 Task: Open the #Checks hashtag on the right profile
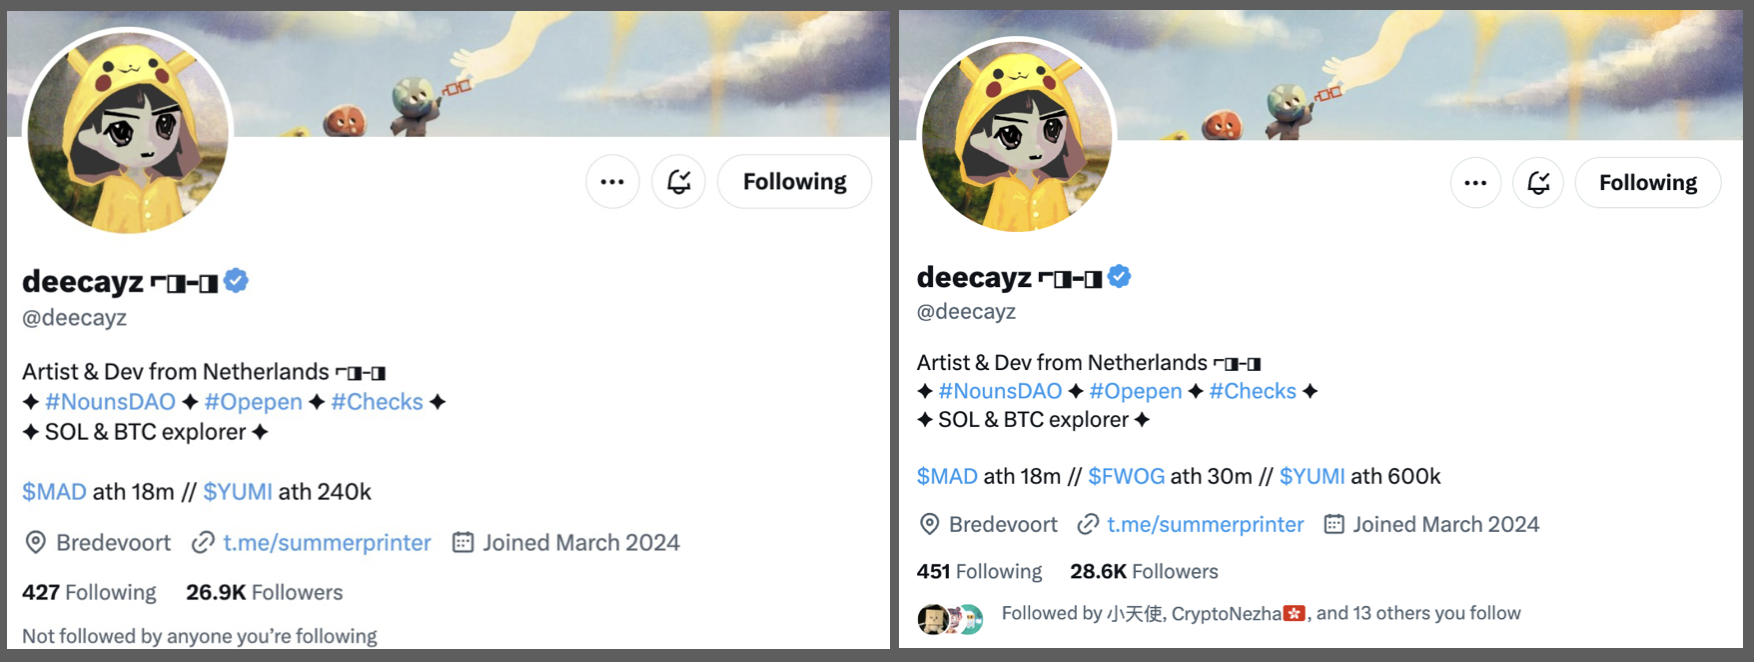[1252, 391]
